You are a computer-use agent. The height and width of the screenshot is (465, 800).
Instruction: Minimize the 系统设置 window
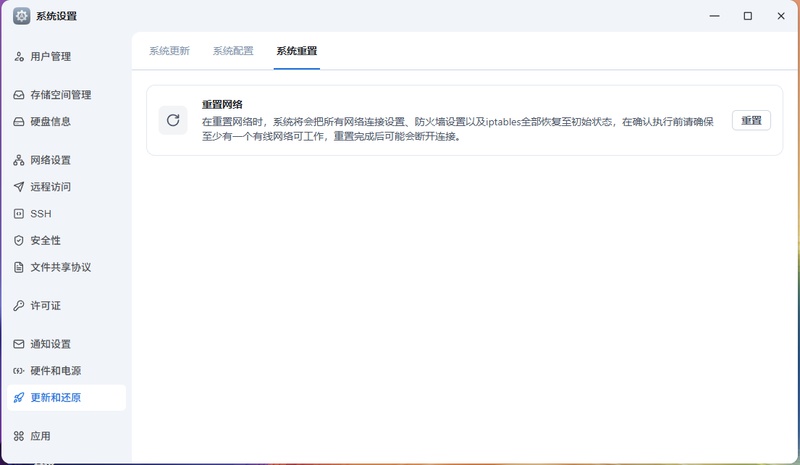(714, 16)
